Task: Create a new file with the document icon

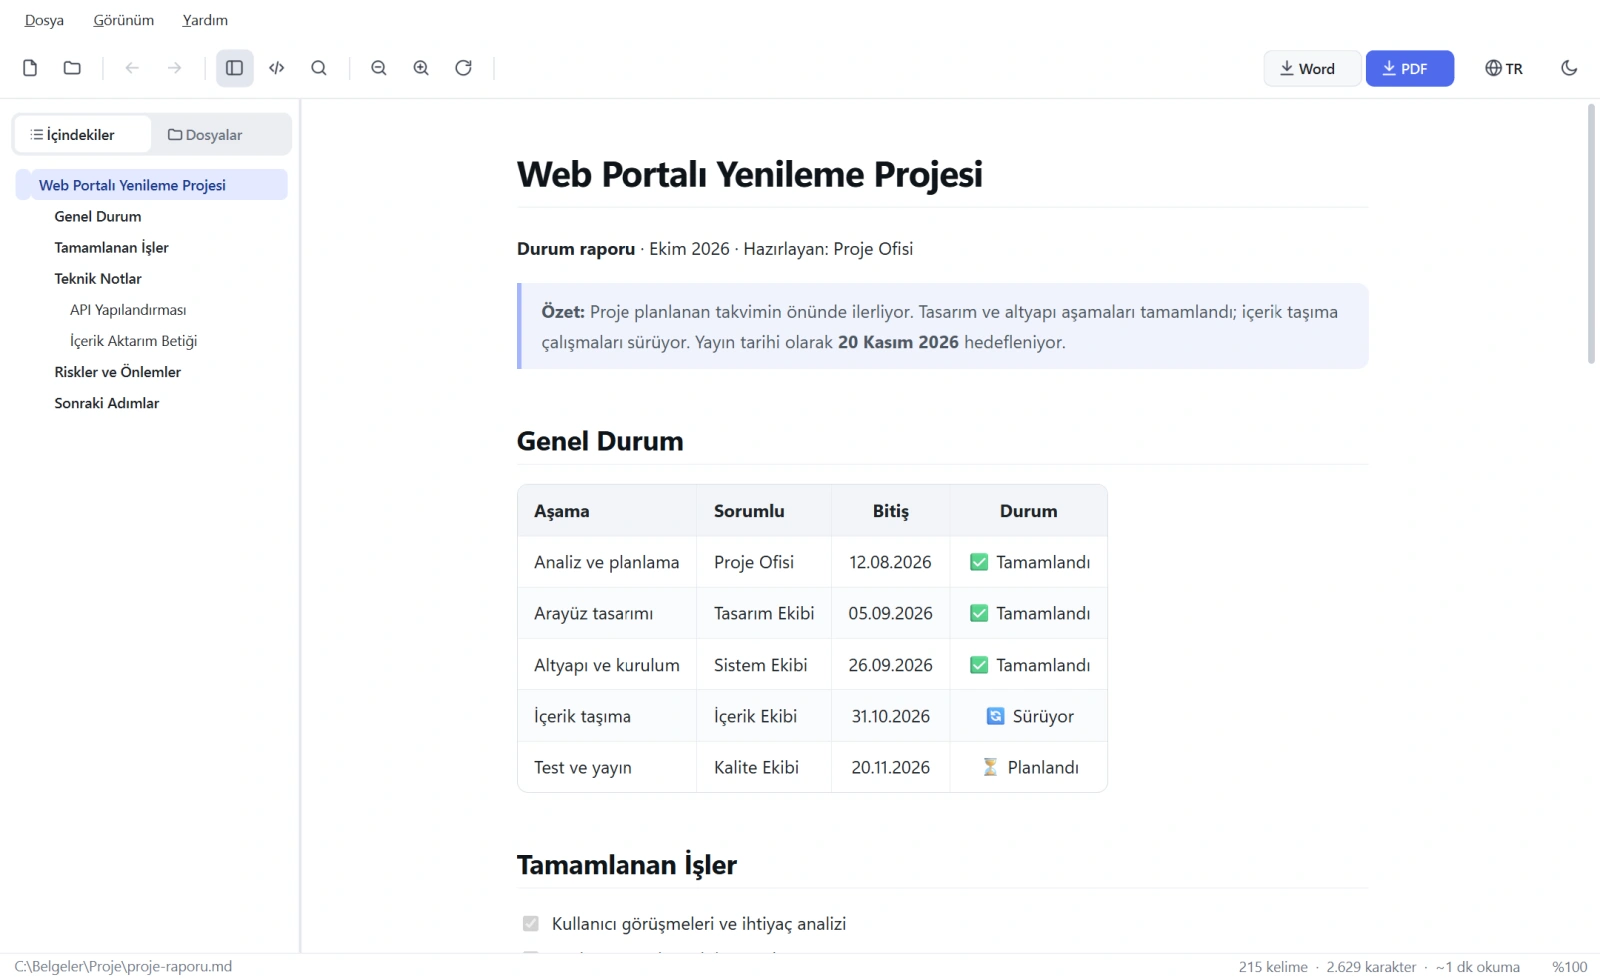Action: coord(30,68)
